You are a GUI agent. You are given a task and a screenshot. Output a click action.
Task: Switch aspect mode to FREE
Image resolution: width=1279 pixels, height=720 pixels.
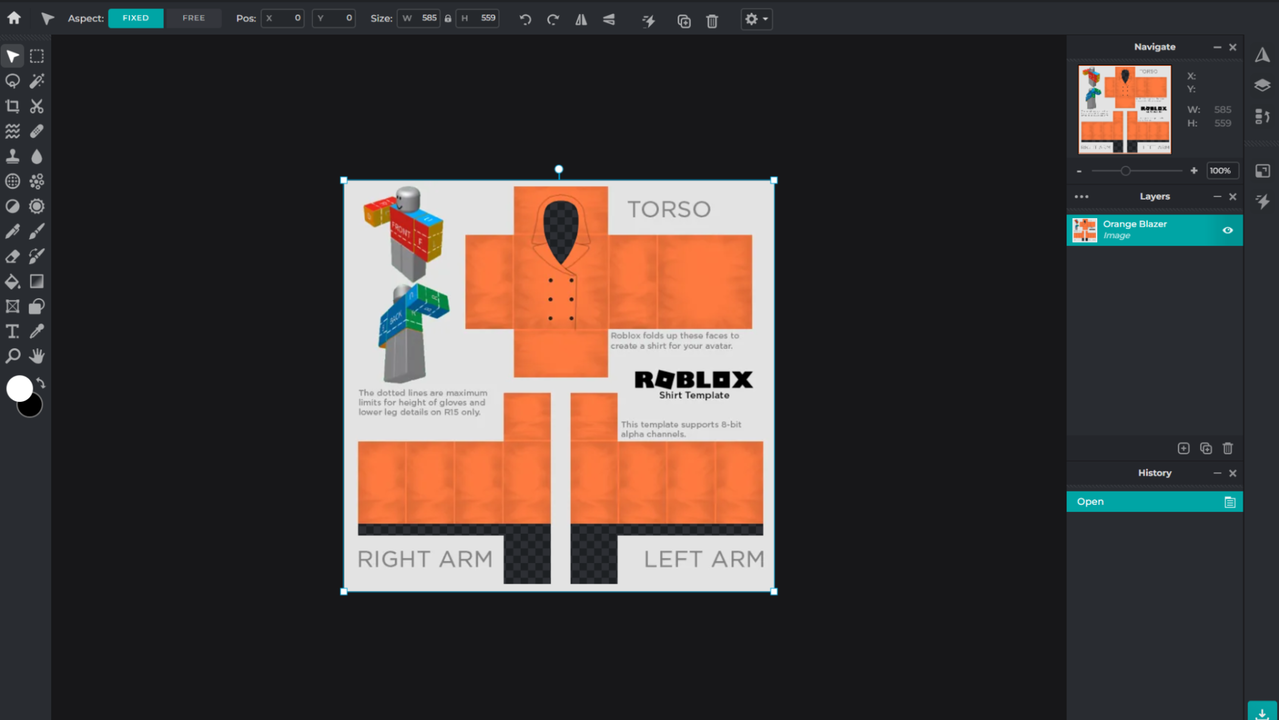193,18
